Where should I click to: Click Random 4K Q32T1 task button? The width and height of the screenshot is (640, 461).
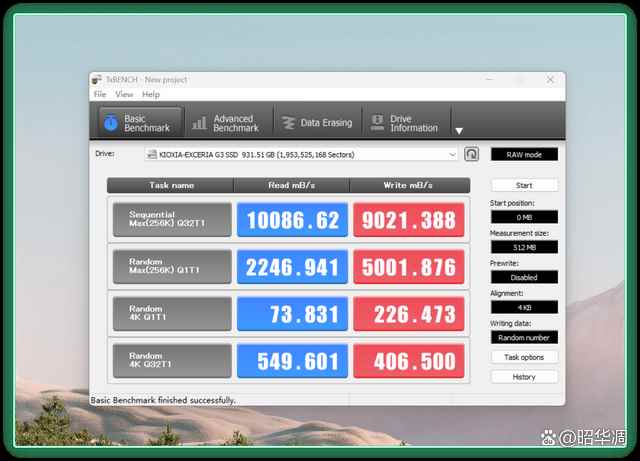(x=172, y=361)
